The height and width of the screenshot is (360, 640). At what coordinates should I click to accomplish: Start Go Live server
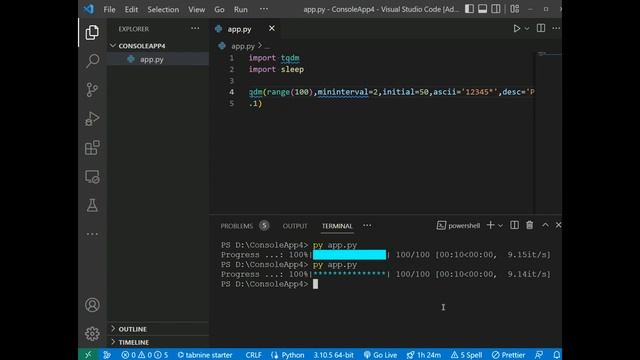[x=380, y=355]
